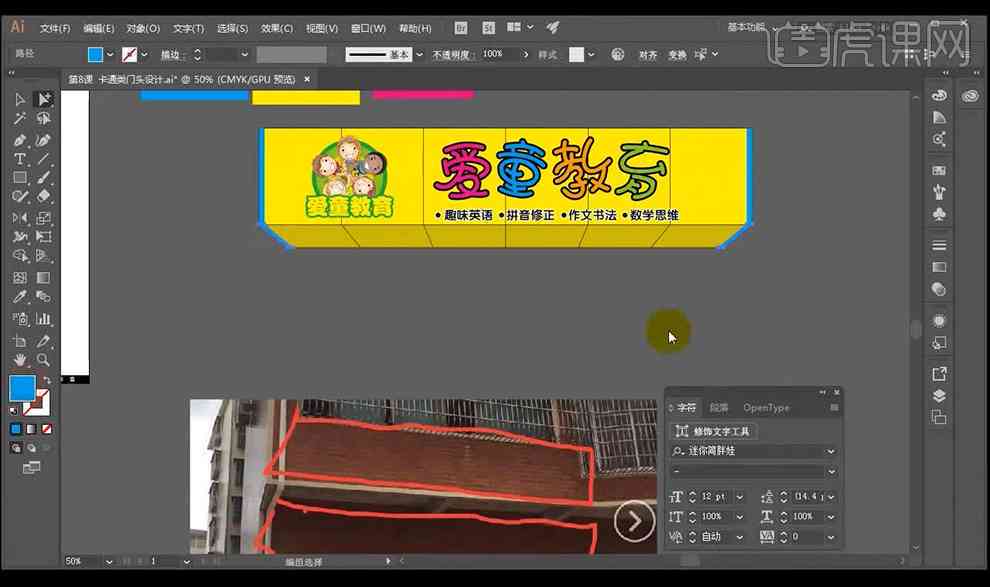Select the Eyedropper tool
Viewport: 990px width, 587px height.
pos(20,297)
